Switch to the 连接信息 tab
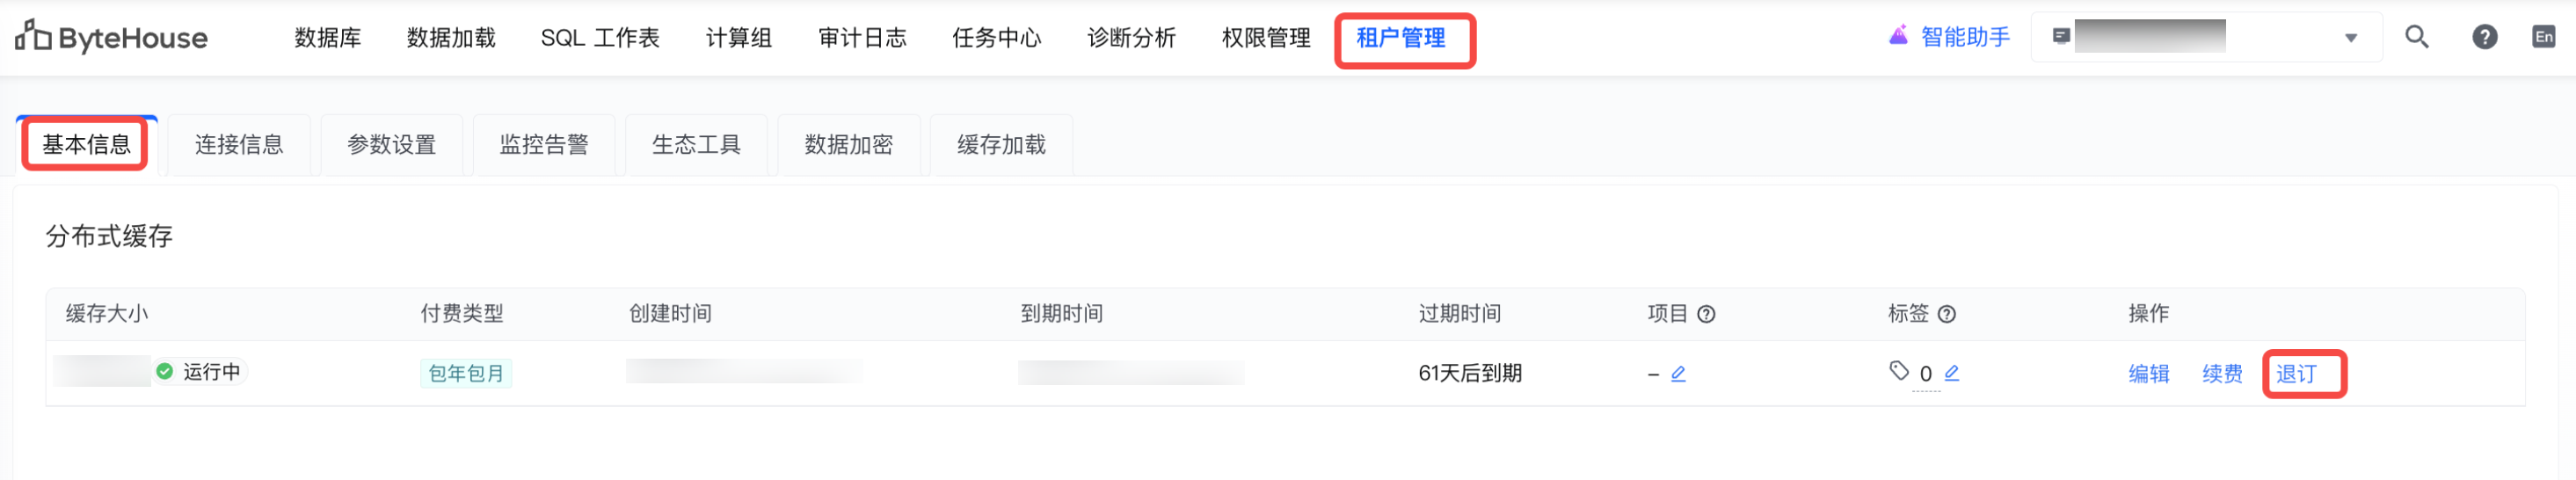 pos(239,145)
